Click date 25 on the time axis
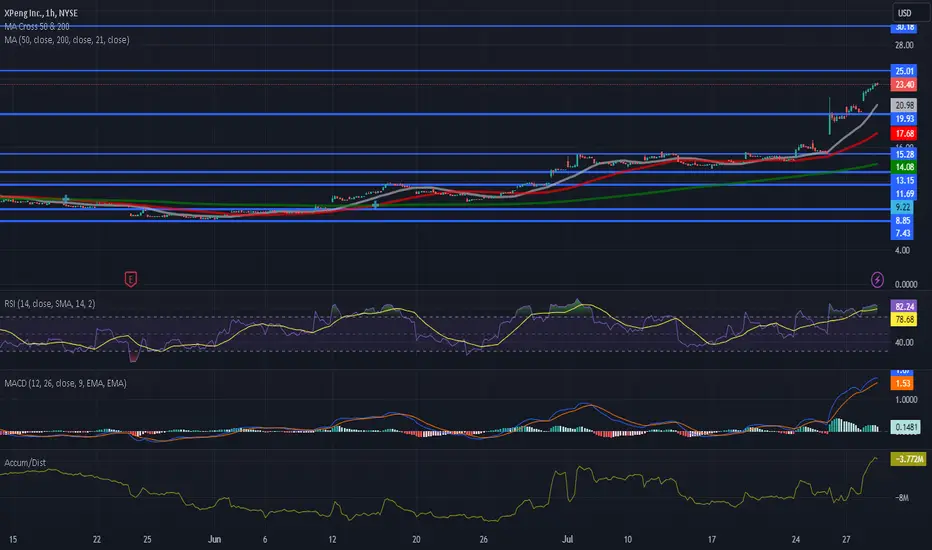Image resolution: width=932 pixels, height=550 pixels. click(x=147, y=539)
